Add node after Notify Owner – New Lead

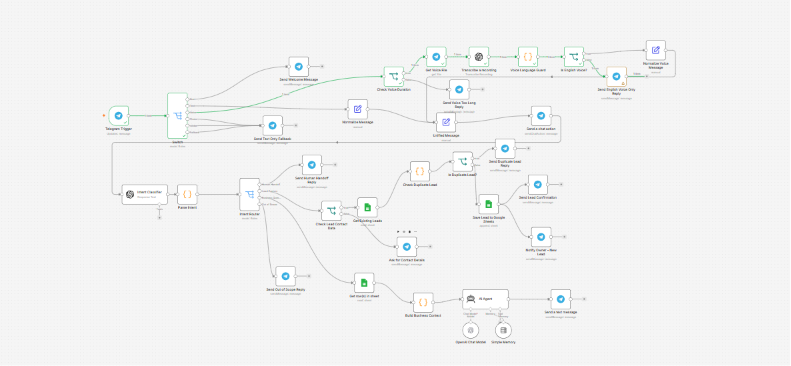[x=564, y=237]
